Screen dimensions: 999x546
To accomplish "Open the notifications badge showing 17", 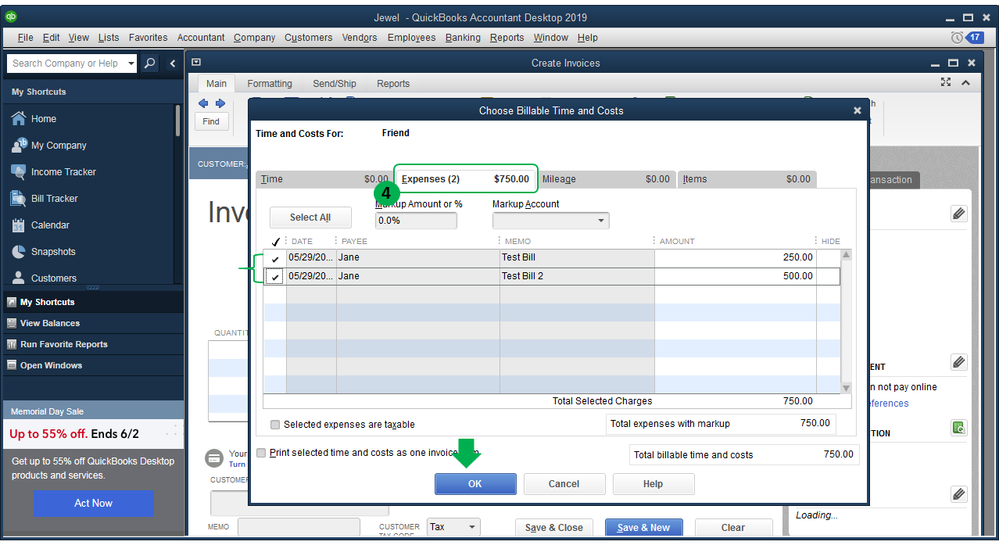I will (x=975, y=38).
